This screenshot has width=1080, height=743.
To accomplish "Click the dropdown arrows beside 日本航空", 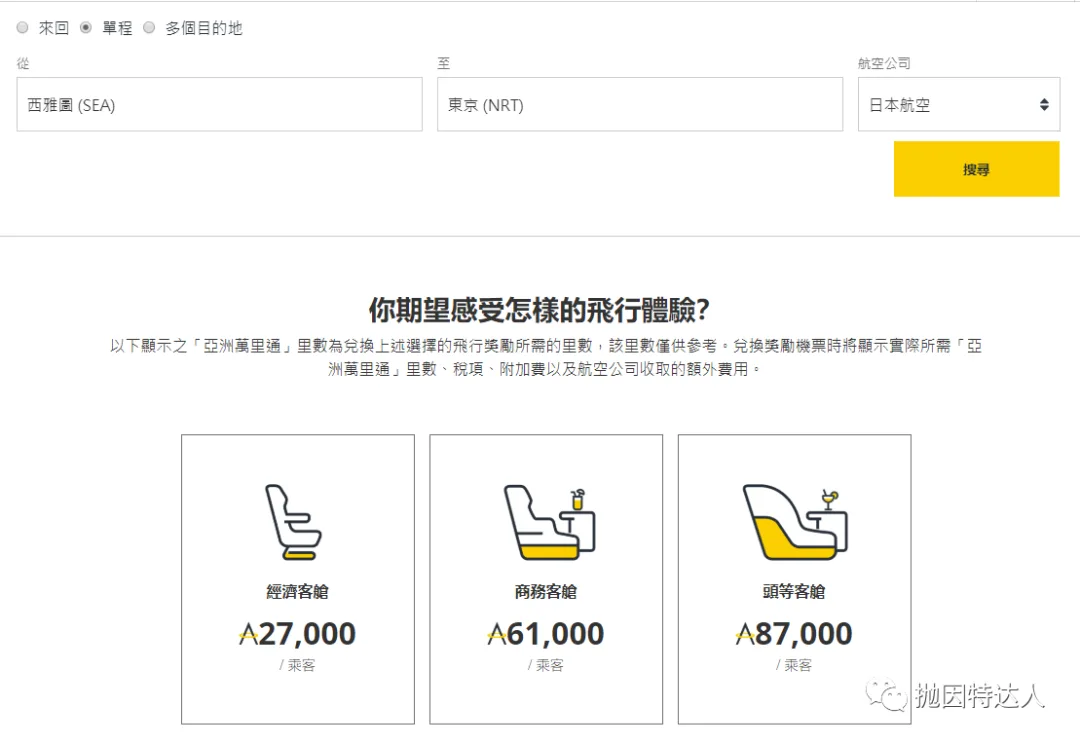I will click(1042, 104).
